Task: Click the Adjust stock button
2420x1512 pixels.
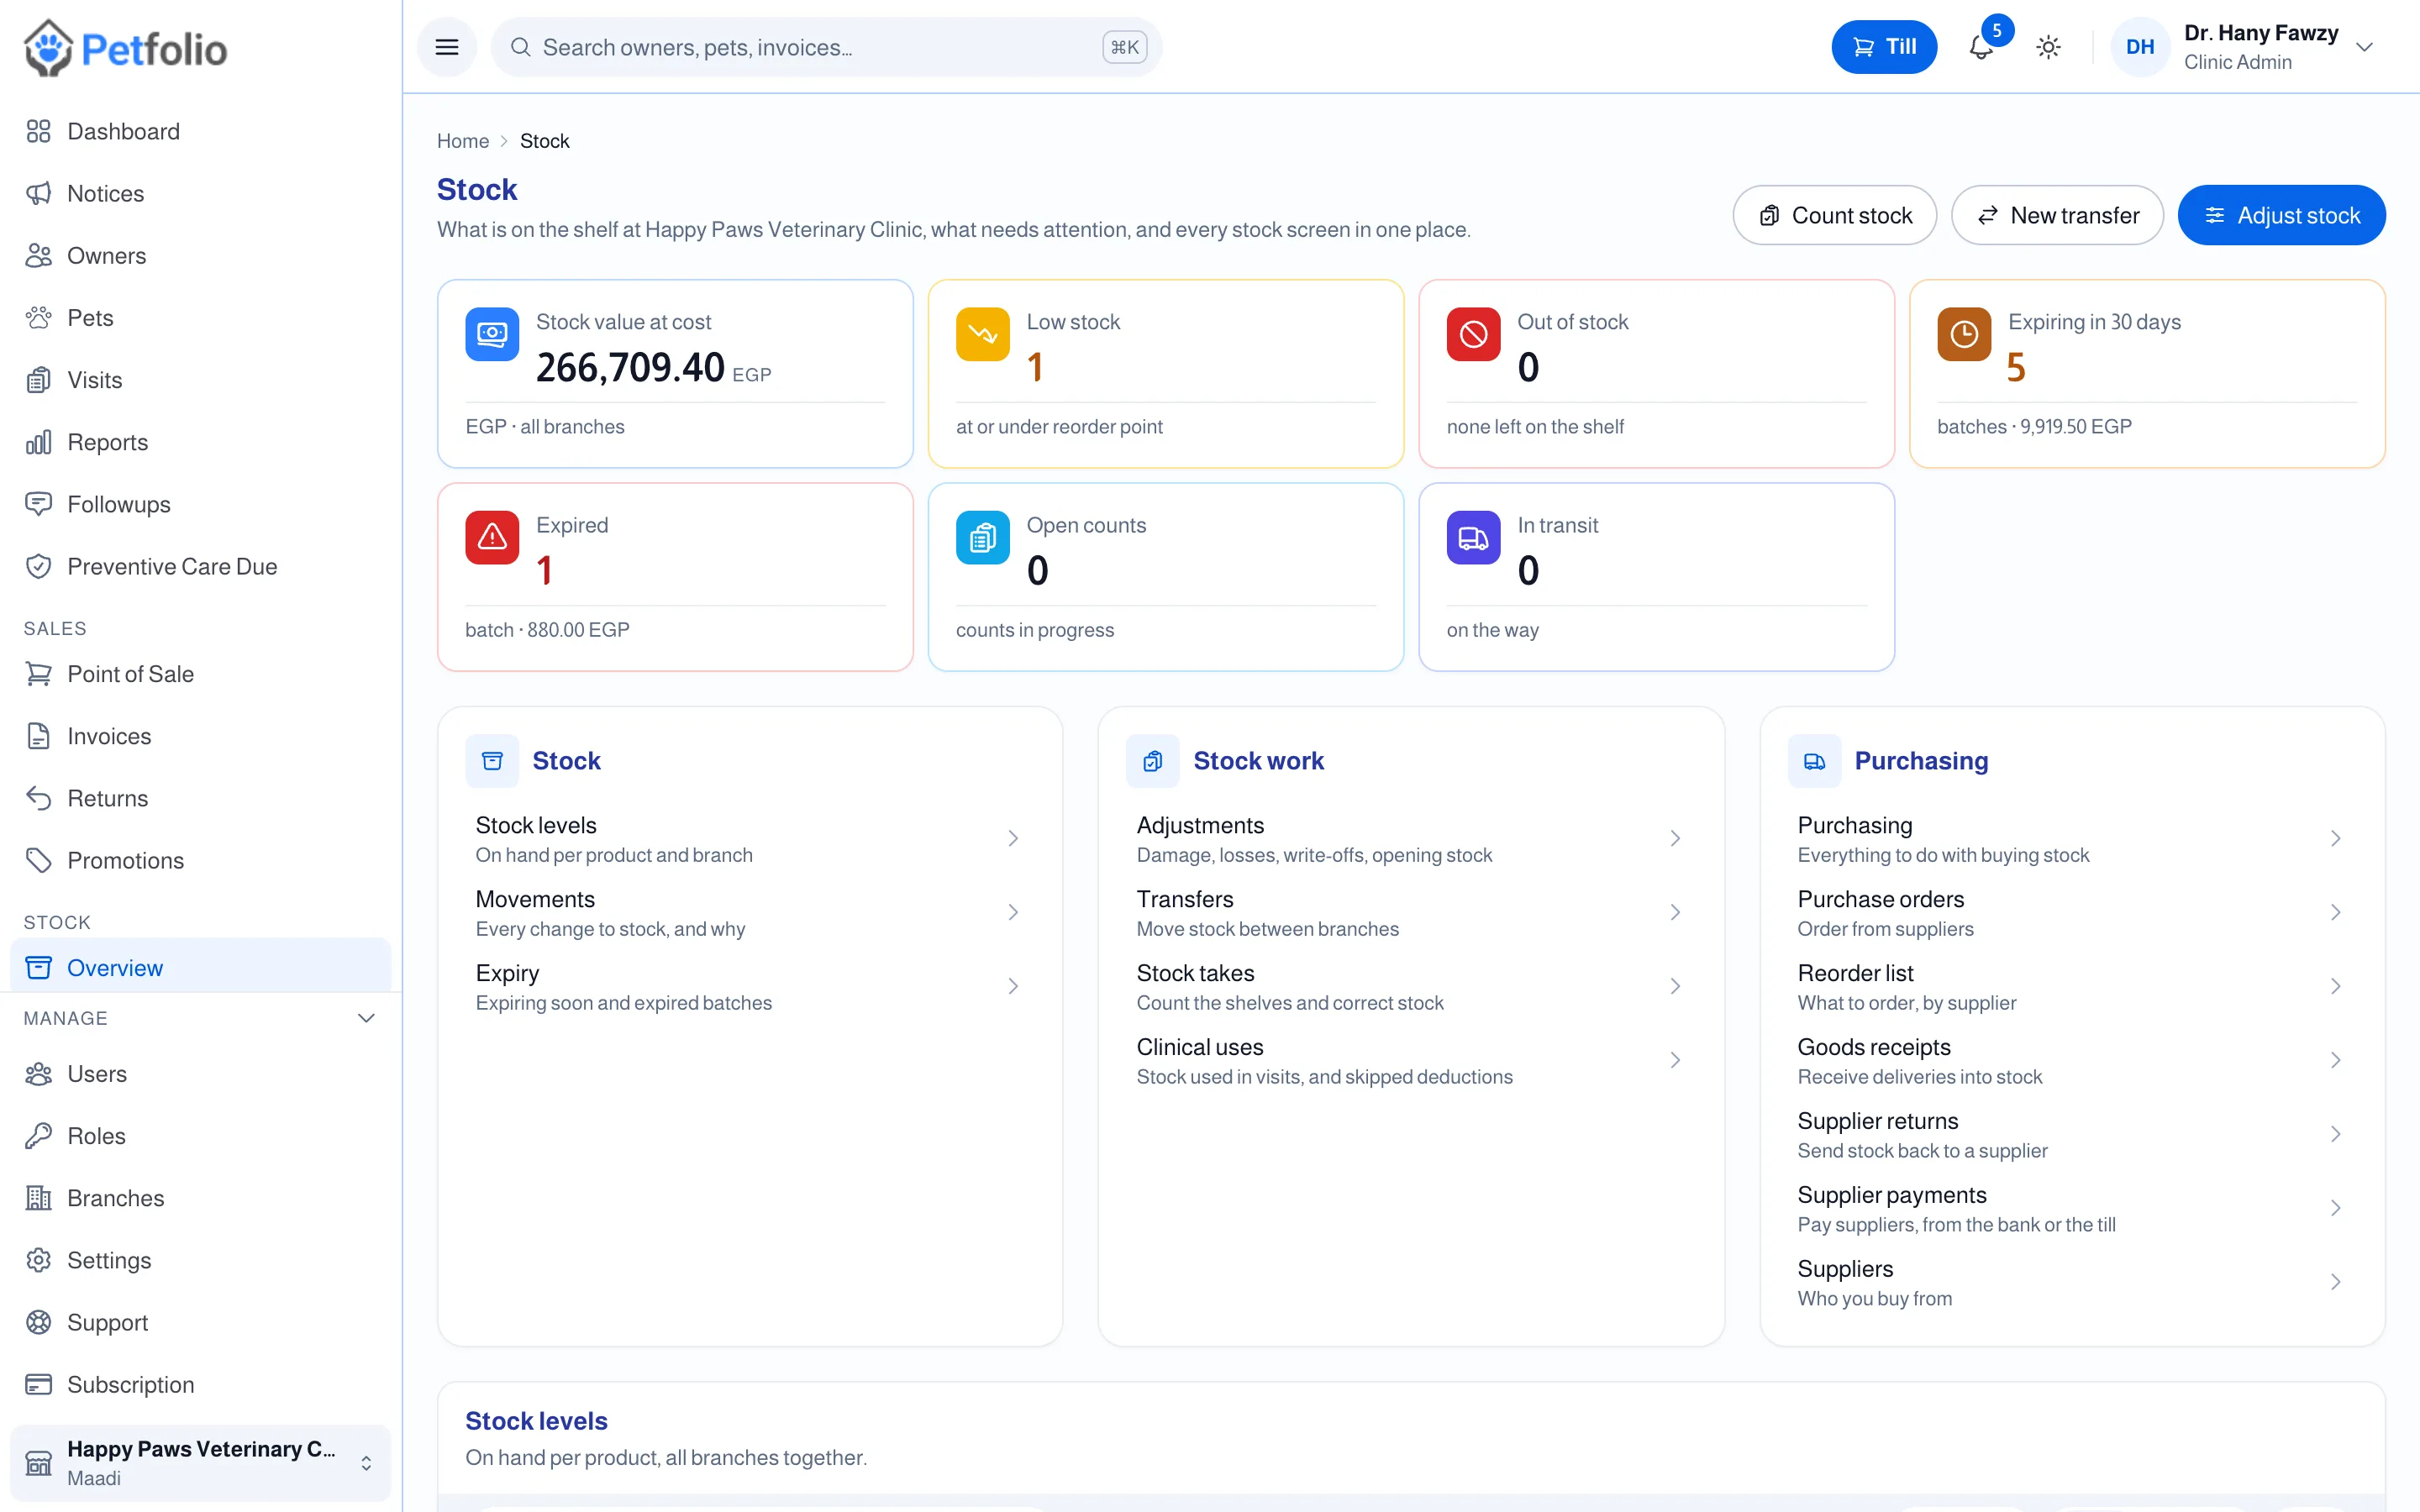Action: 2281,215
